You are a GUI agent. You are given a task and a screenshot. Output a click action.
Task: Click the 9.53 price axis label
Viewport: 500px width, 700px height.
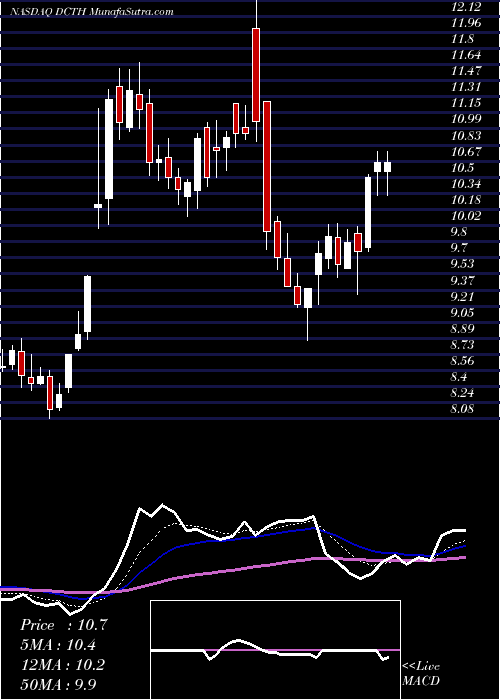(463, 264)
